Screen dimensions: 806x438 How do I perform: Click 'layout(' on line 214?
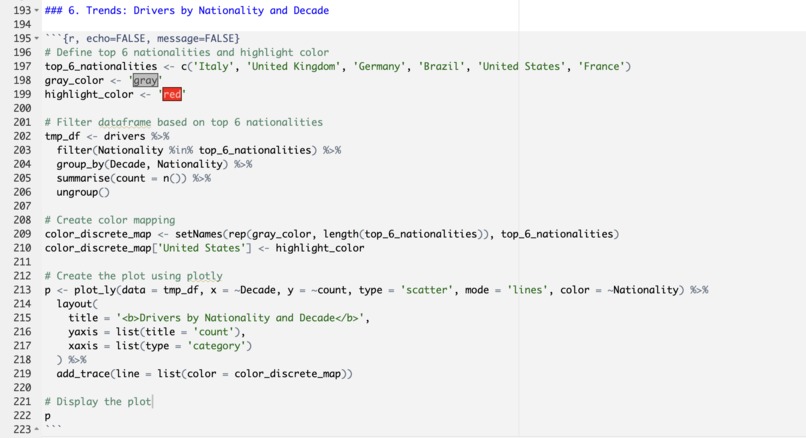(x=77, y=304)
